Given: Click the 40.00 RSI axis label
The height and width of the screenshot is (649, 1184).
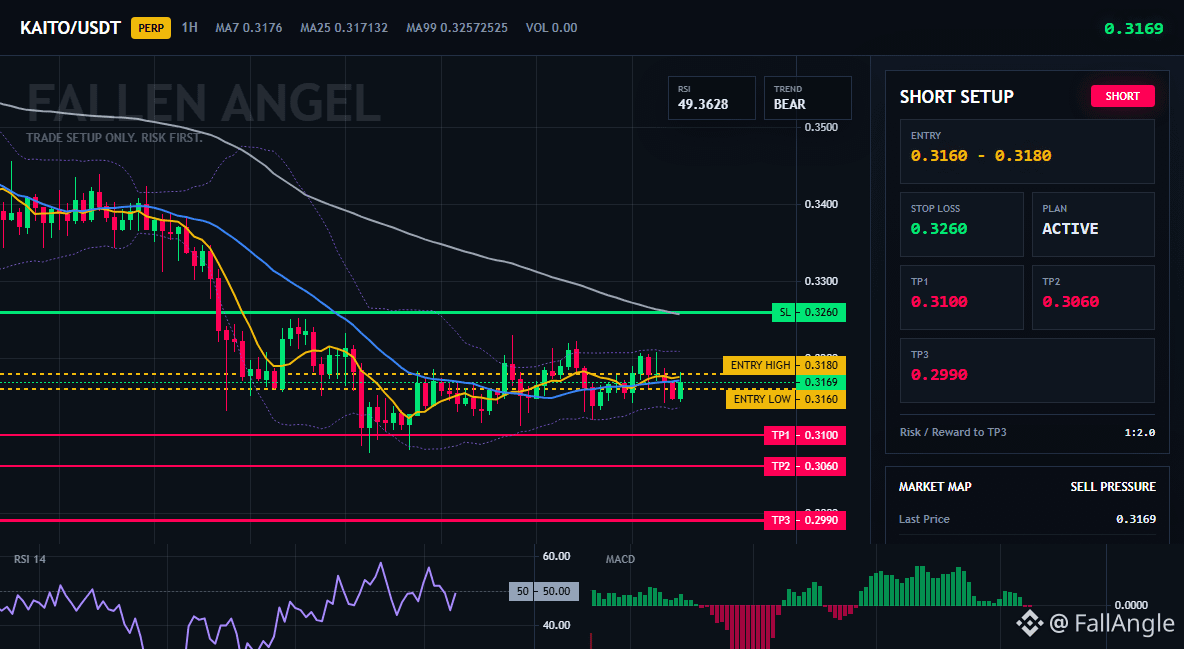Looking at the screenshot, I should tap(557, 625).
